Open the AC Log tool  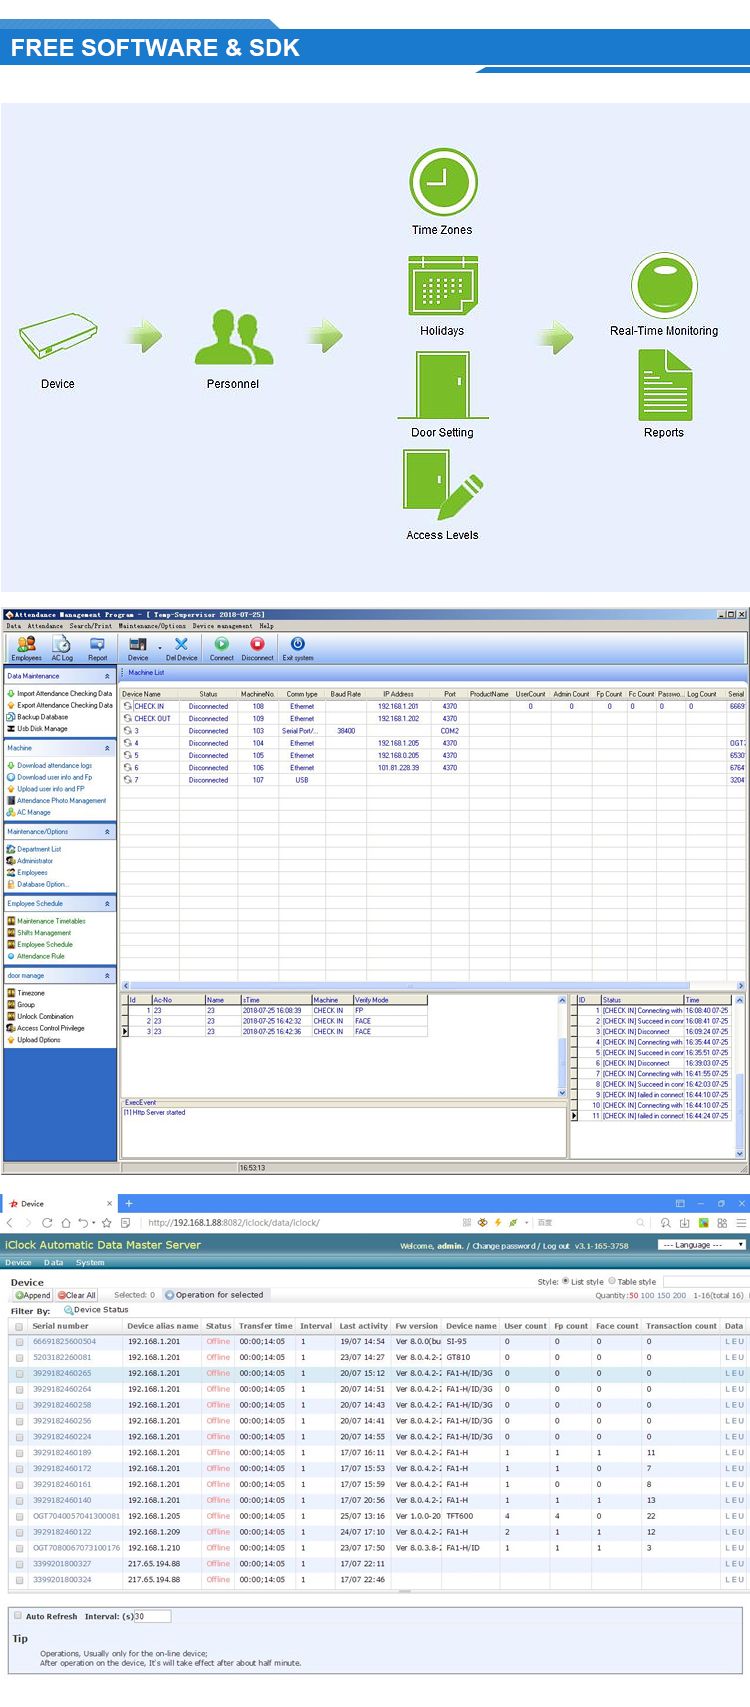(x=62, y=648)
